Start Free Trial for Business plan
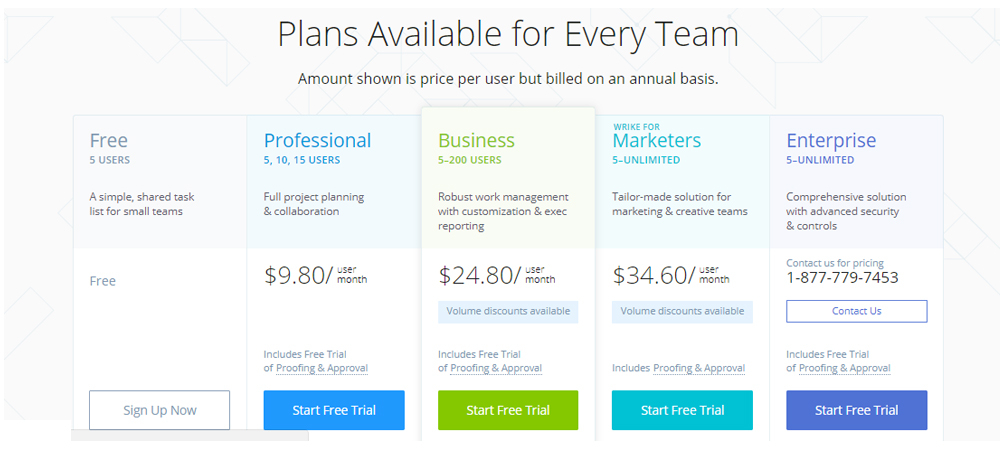1000x450 pixels. 508,410
